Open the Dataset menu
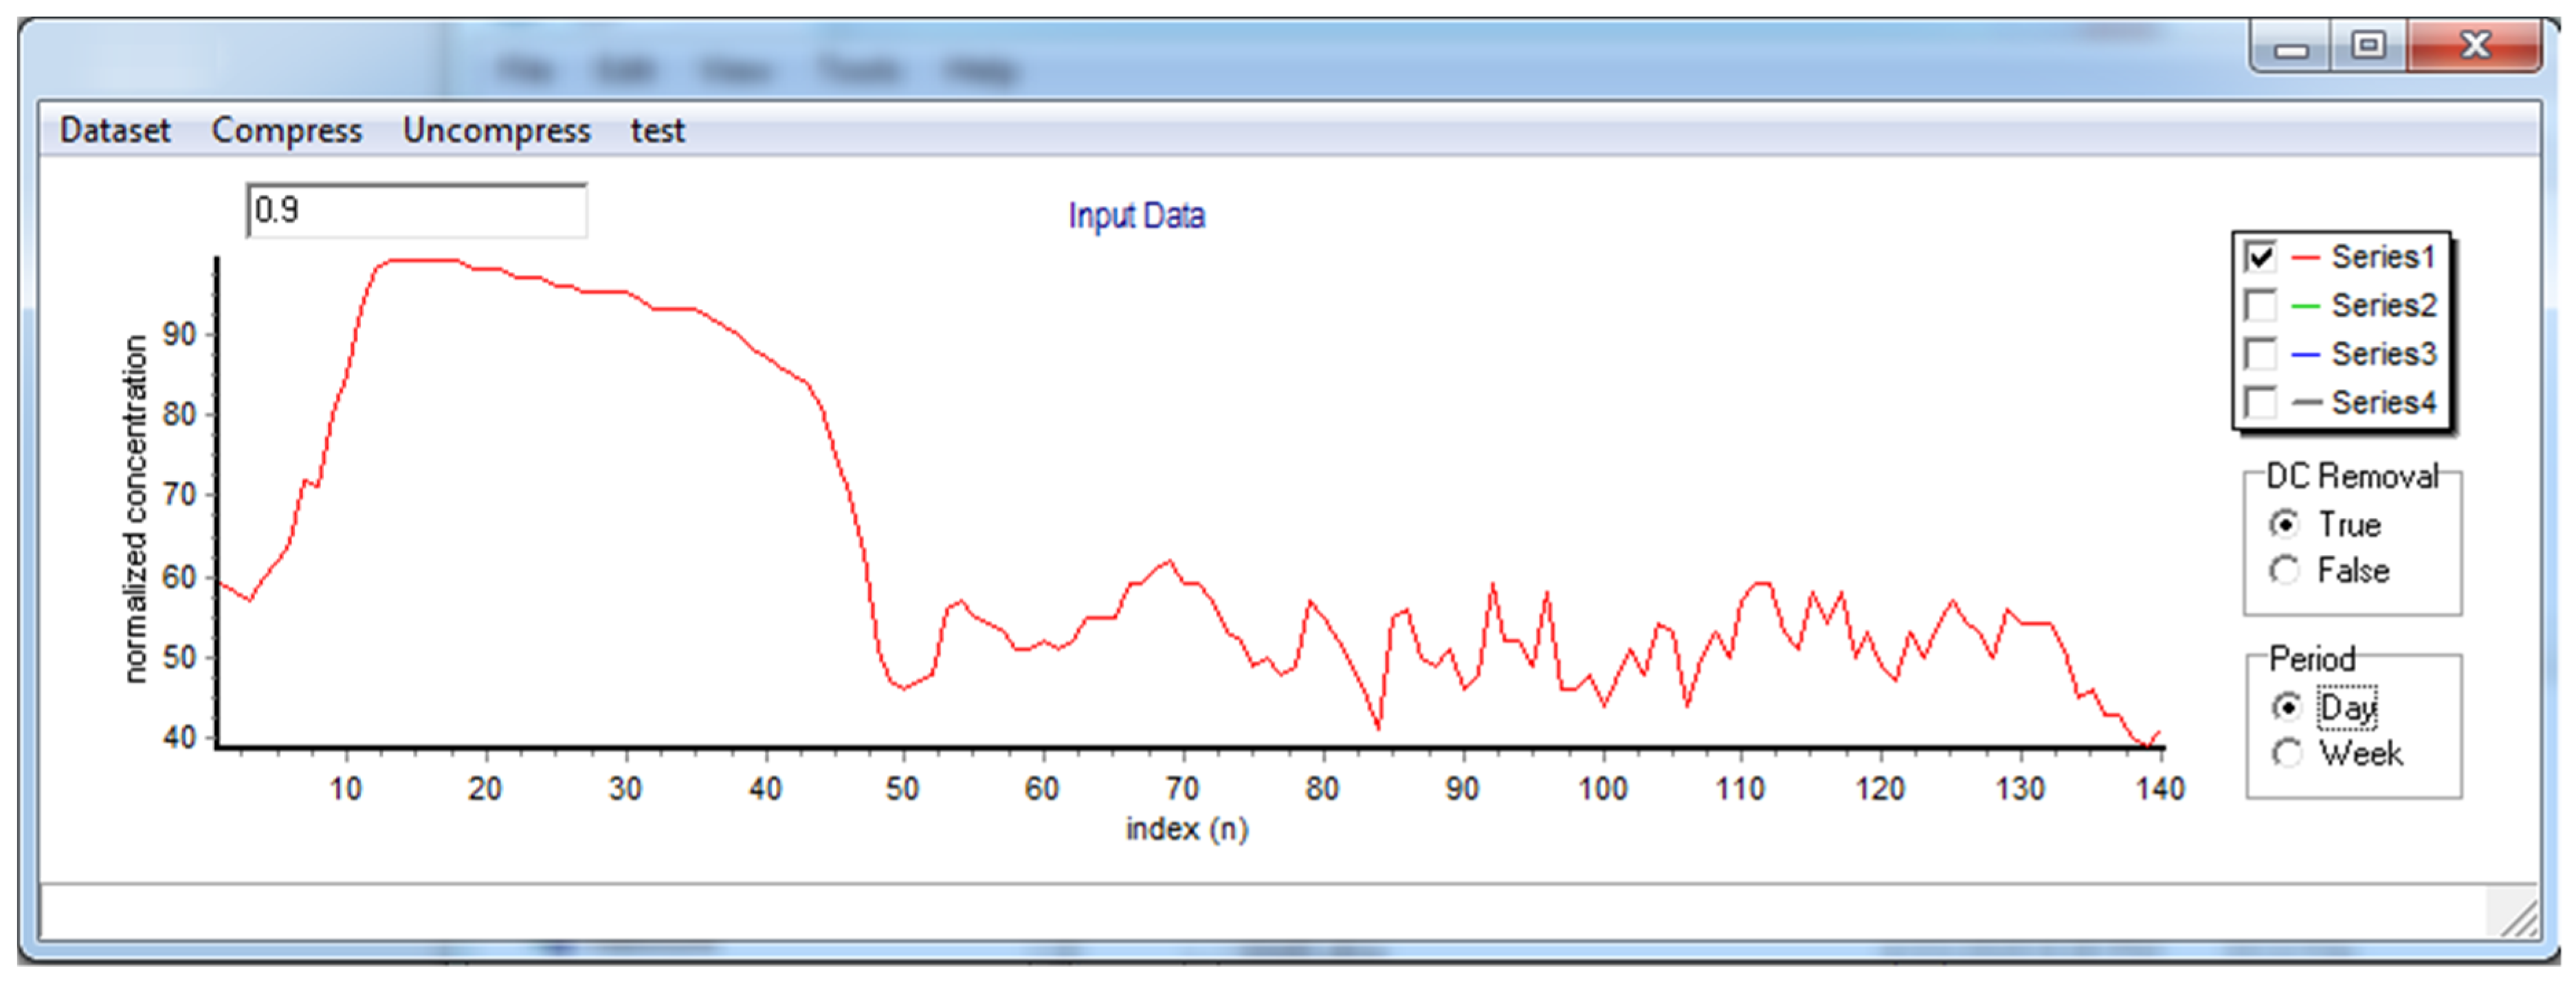2576x981 pixels. pyautogui.click(x=115, y=130)
